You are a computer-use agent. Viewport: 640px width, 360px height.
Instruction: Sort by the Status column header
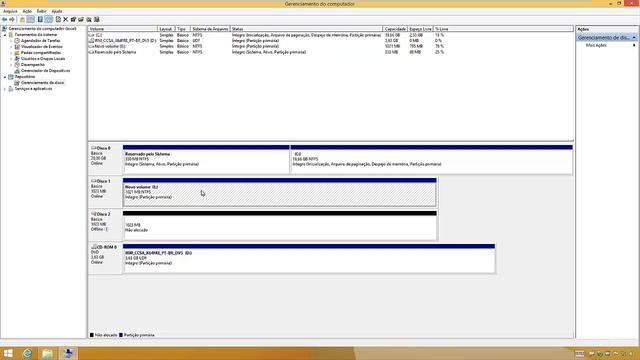click(x=306, y=29)
